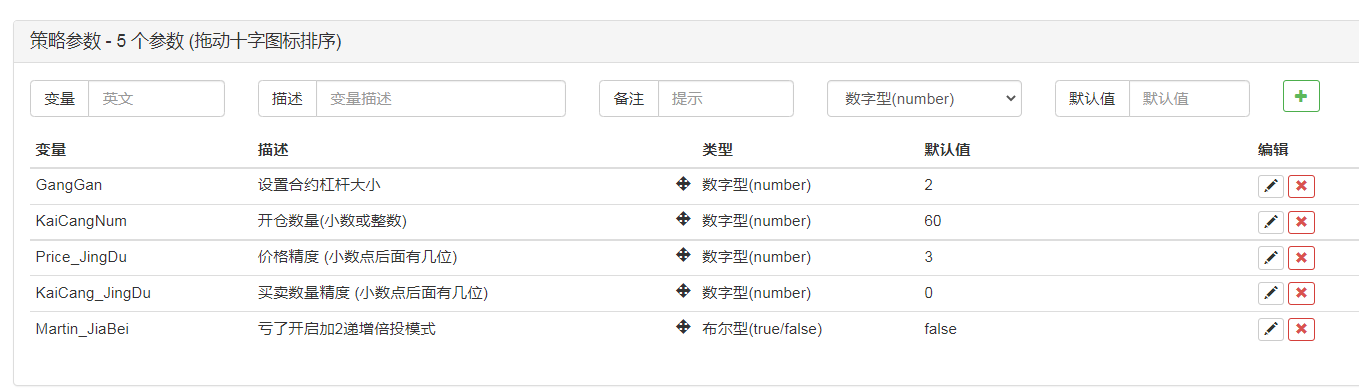Remove the Price_JingDu parameter
Image resolution: width=1359 pixels, height=391 pixels.
pyautogui.click(x=1301, y=258)
